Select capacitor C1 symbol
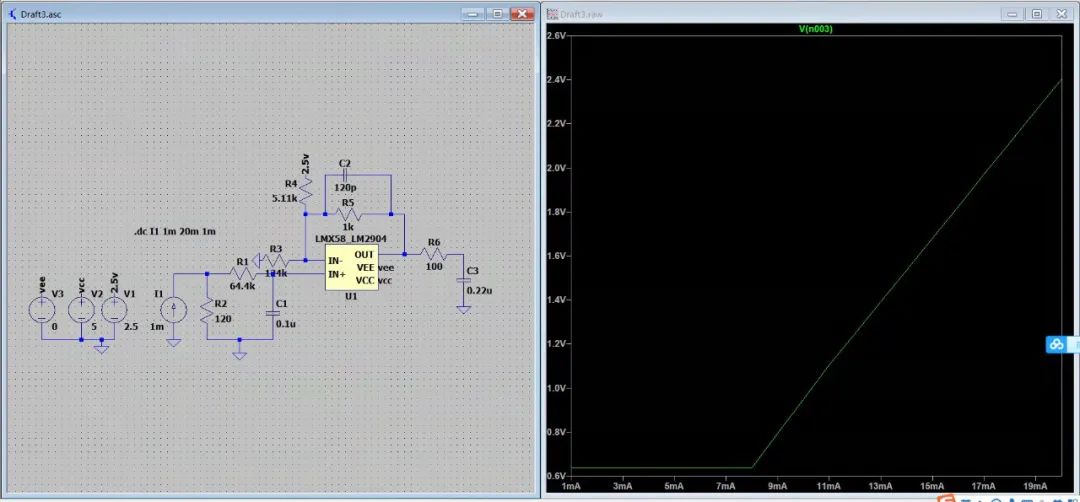The height and width of the screenshot is (502, 1080). [272, 313]
